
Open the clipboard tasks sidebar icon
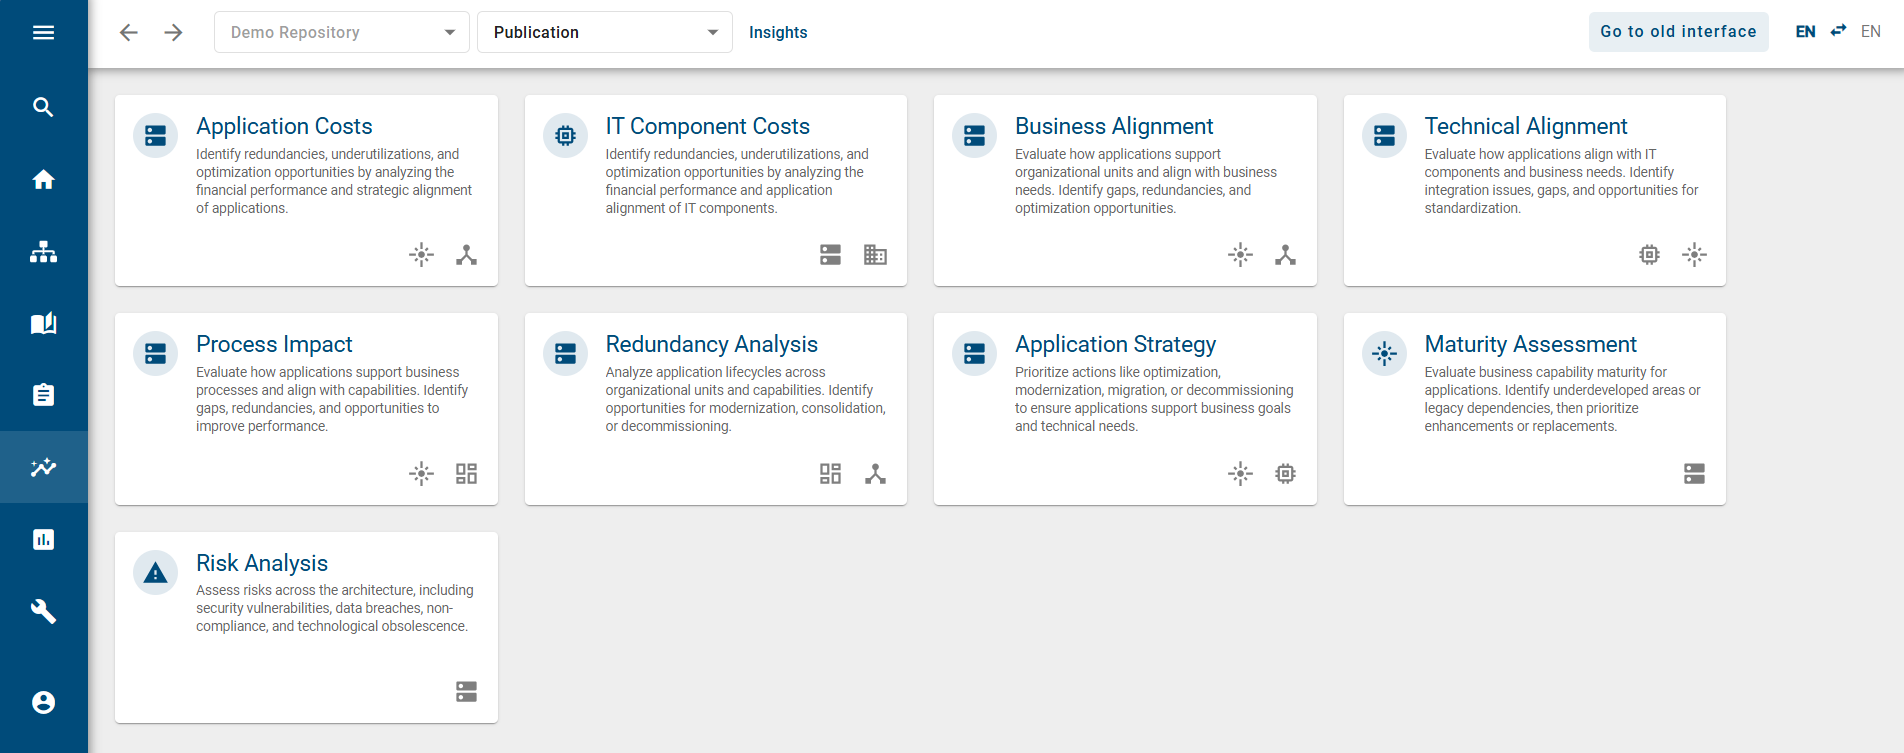(43, 395)
